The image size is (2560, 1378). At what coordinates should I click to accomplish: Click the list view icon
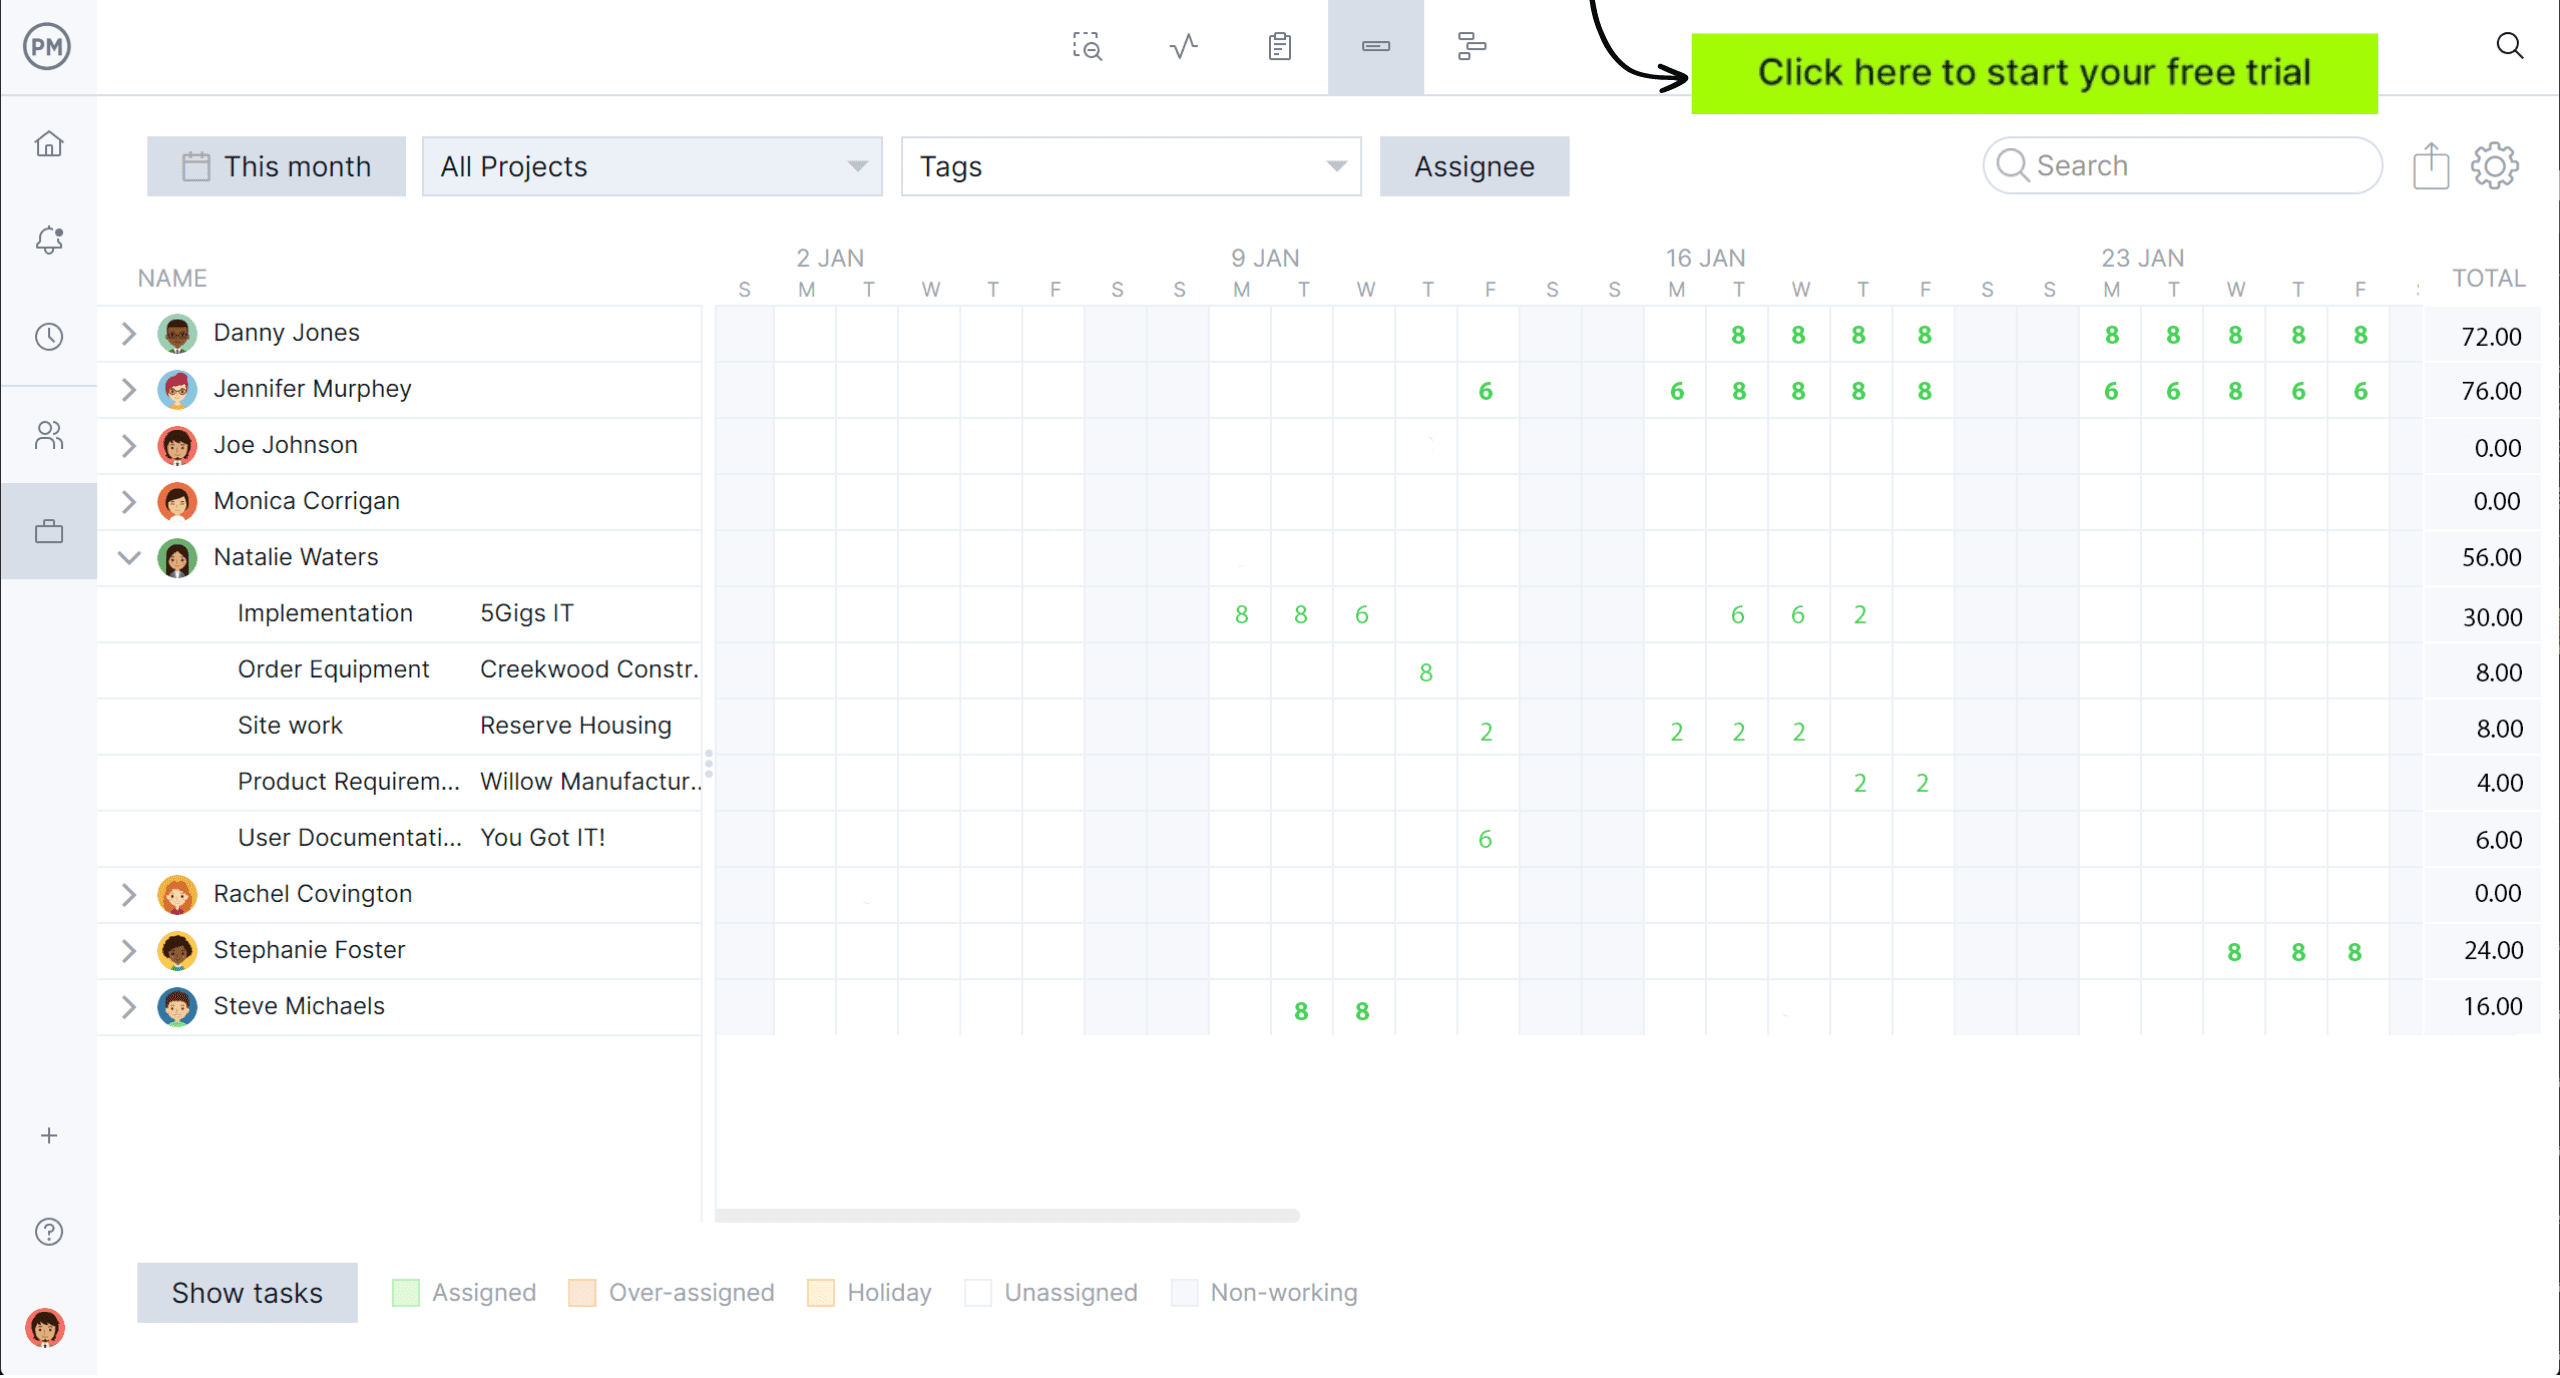(1279, 46)
